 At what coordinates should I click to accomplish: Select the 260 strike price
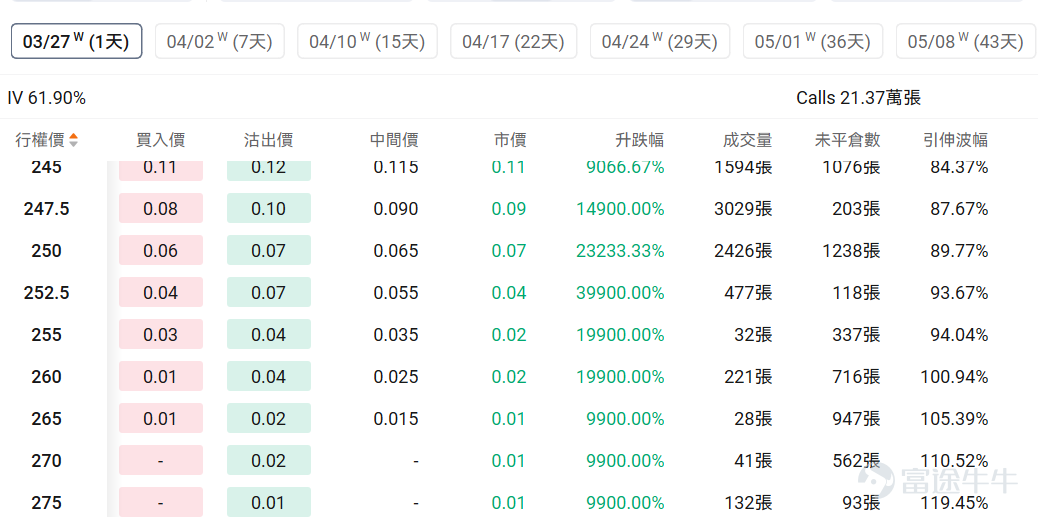click(46, 377)
